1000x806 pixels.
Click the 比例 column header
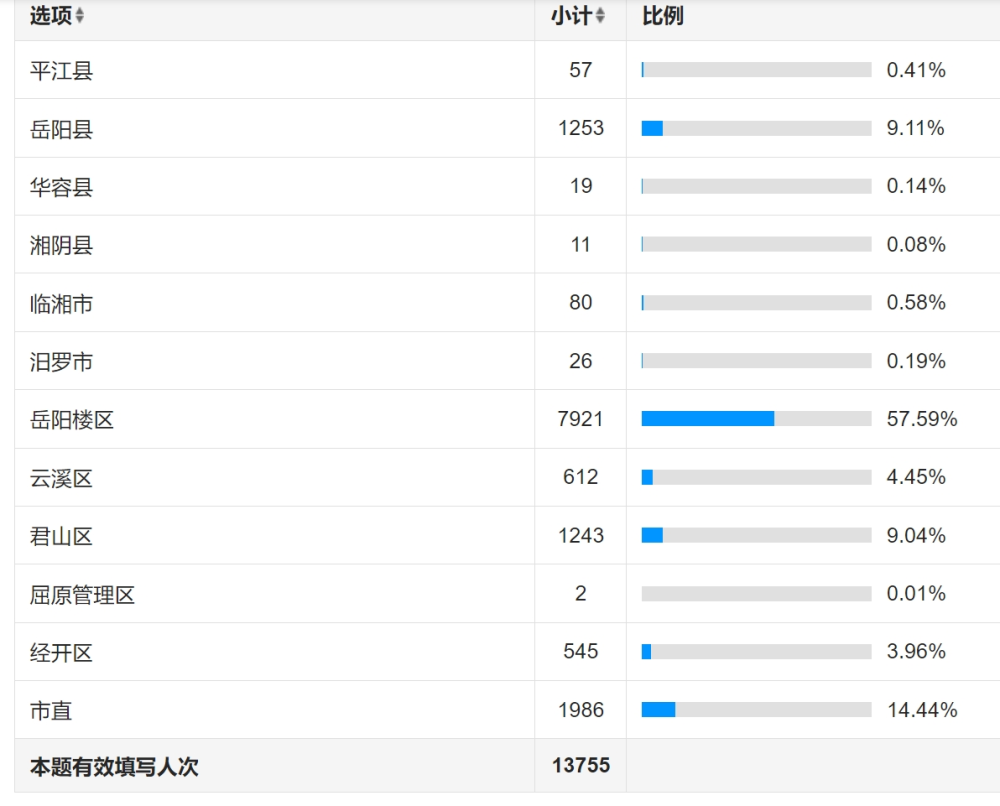click(662, 16)
